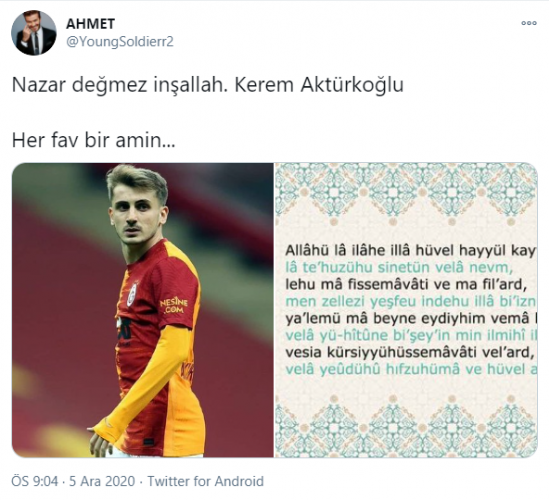Click the club crest on the jersey chest
Screen dimensions: 549x500
click(132, 294)
